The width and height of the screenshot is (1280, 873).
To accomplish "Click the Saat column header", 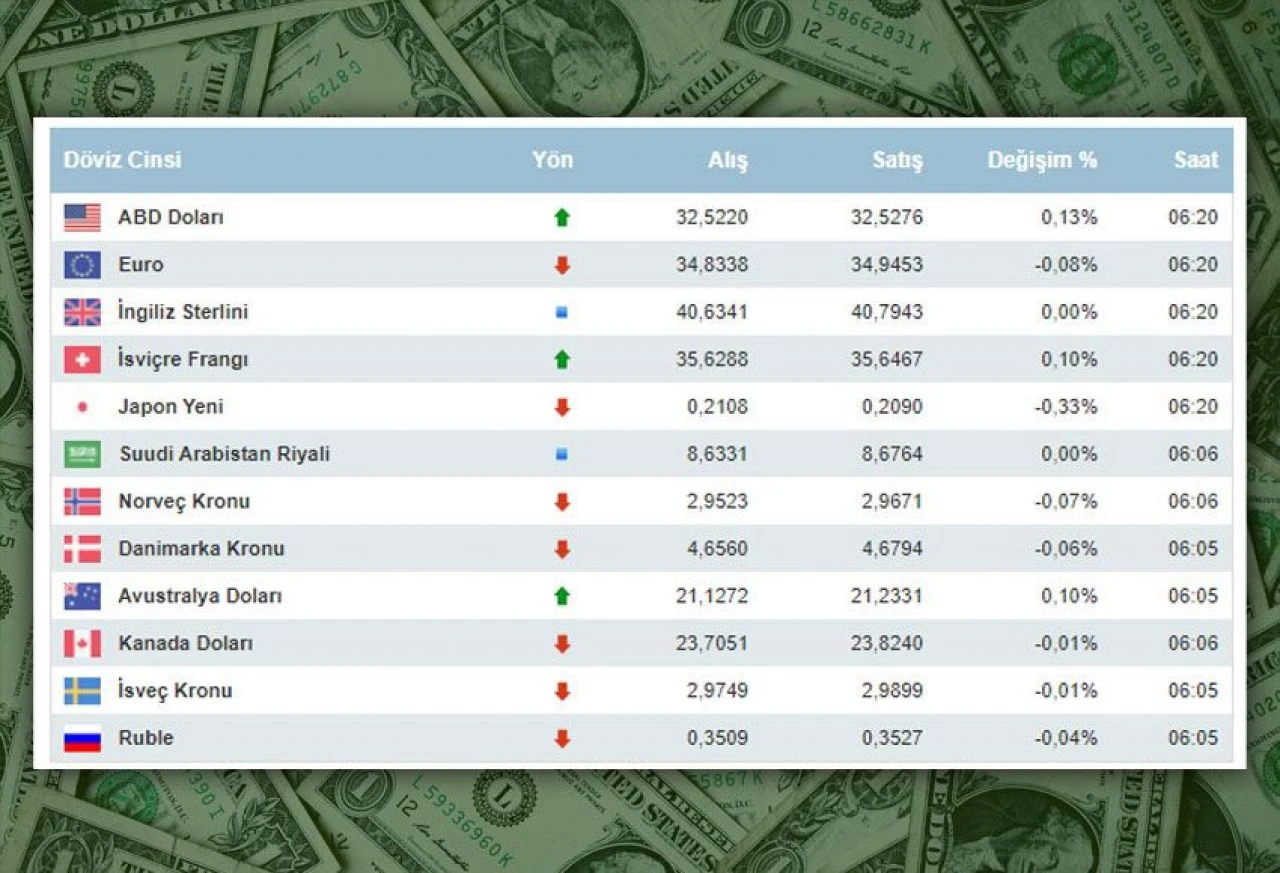I will click(x=1196, y=160).
